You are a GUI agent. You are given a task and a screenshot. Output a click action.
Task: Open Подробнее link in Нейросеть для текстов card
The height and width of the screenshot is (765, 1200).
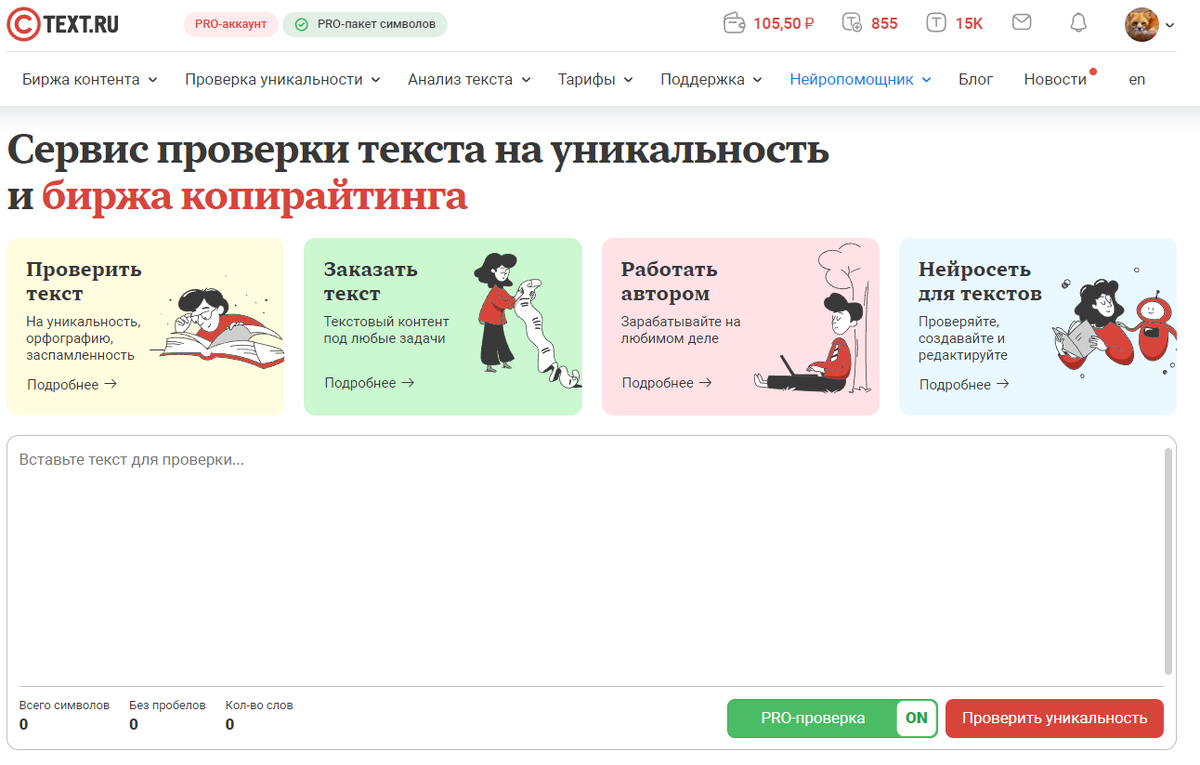point(964,384)
